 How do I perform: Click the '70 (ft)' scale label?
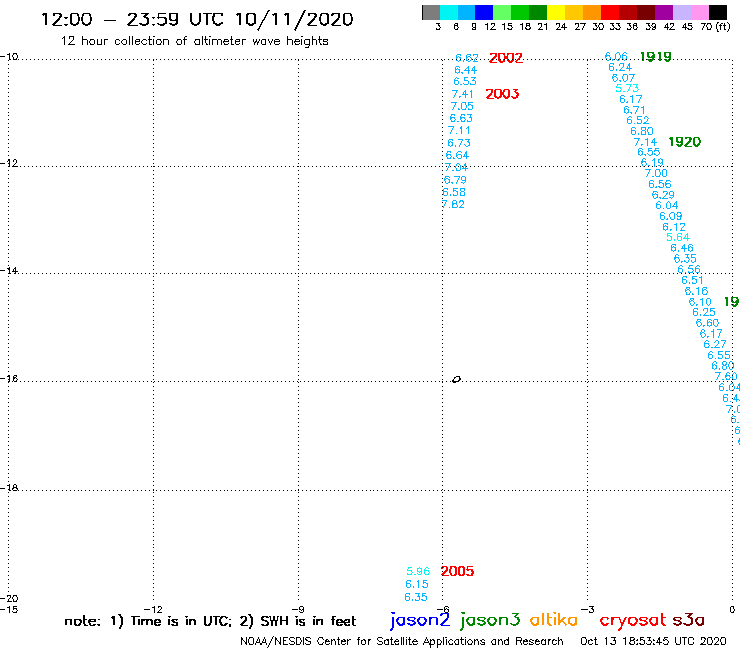point(715,26)
